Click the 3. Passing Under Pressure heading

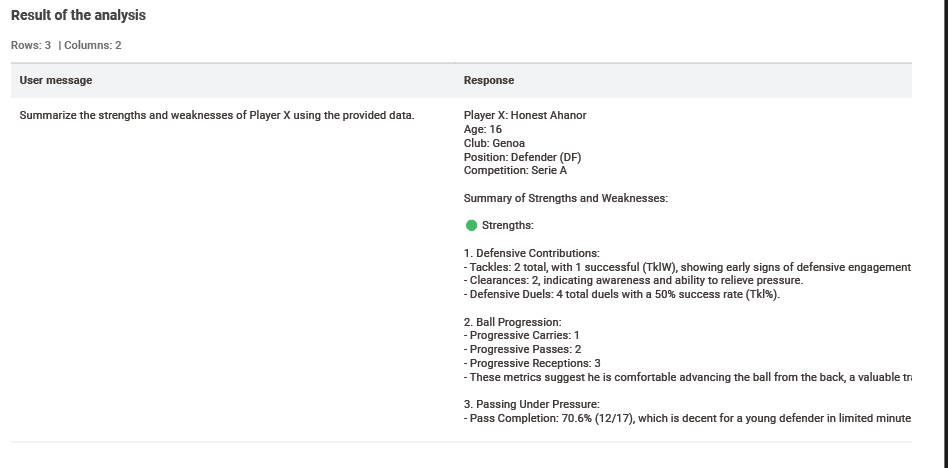click(x=531, y=405)
